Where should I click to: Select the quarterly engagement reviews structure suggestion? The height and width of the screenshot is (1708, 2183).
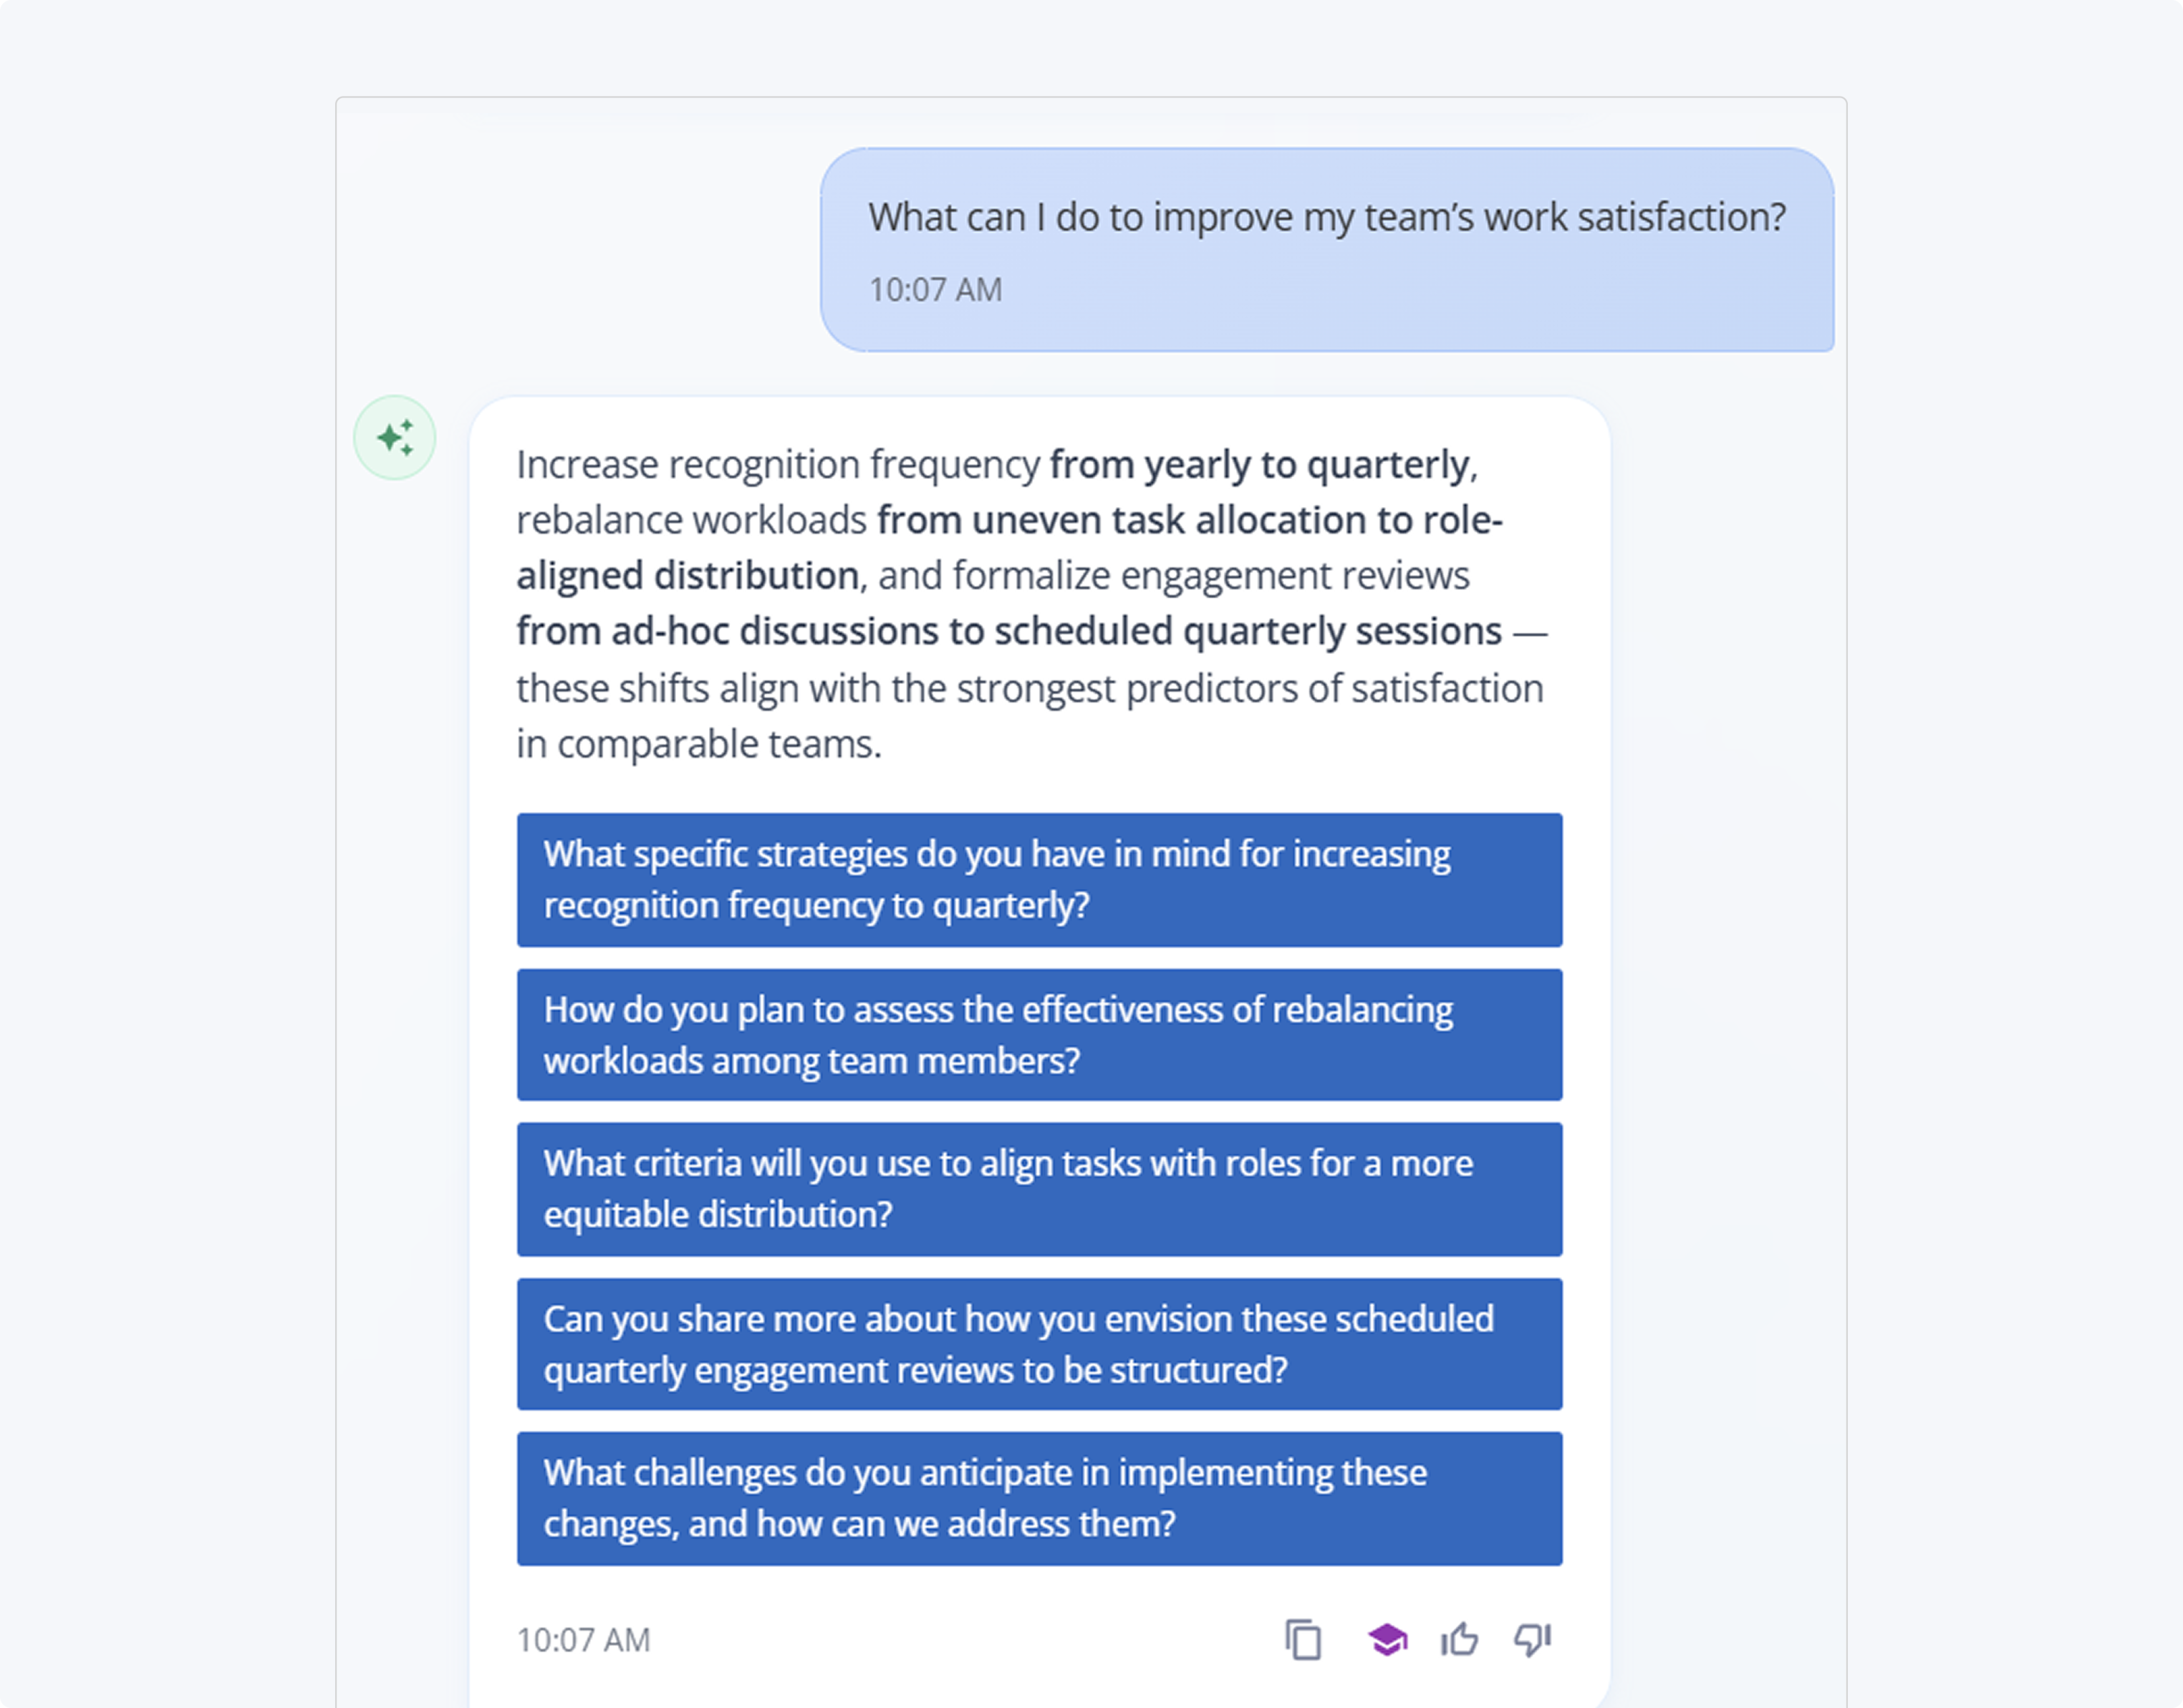(1039, 1344)
